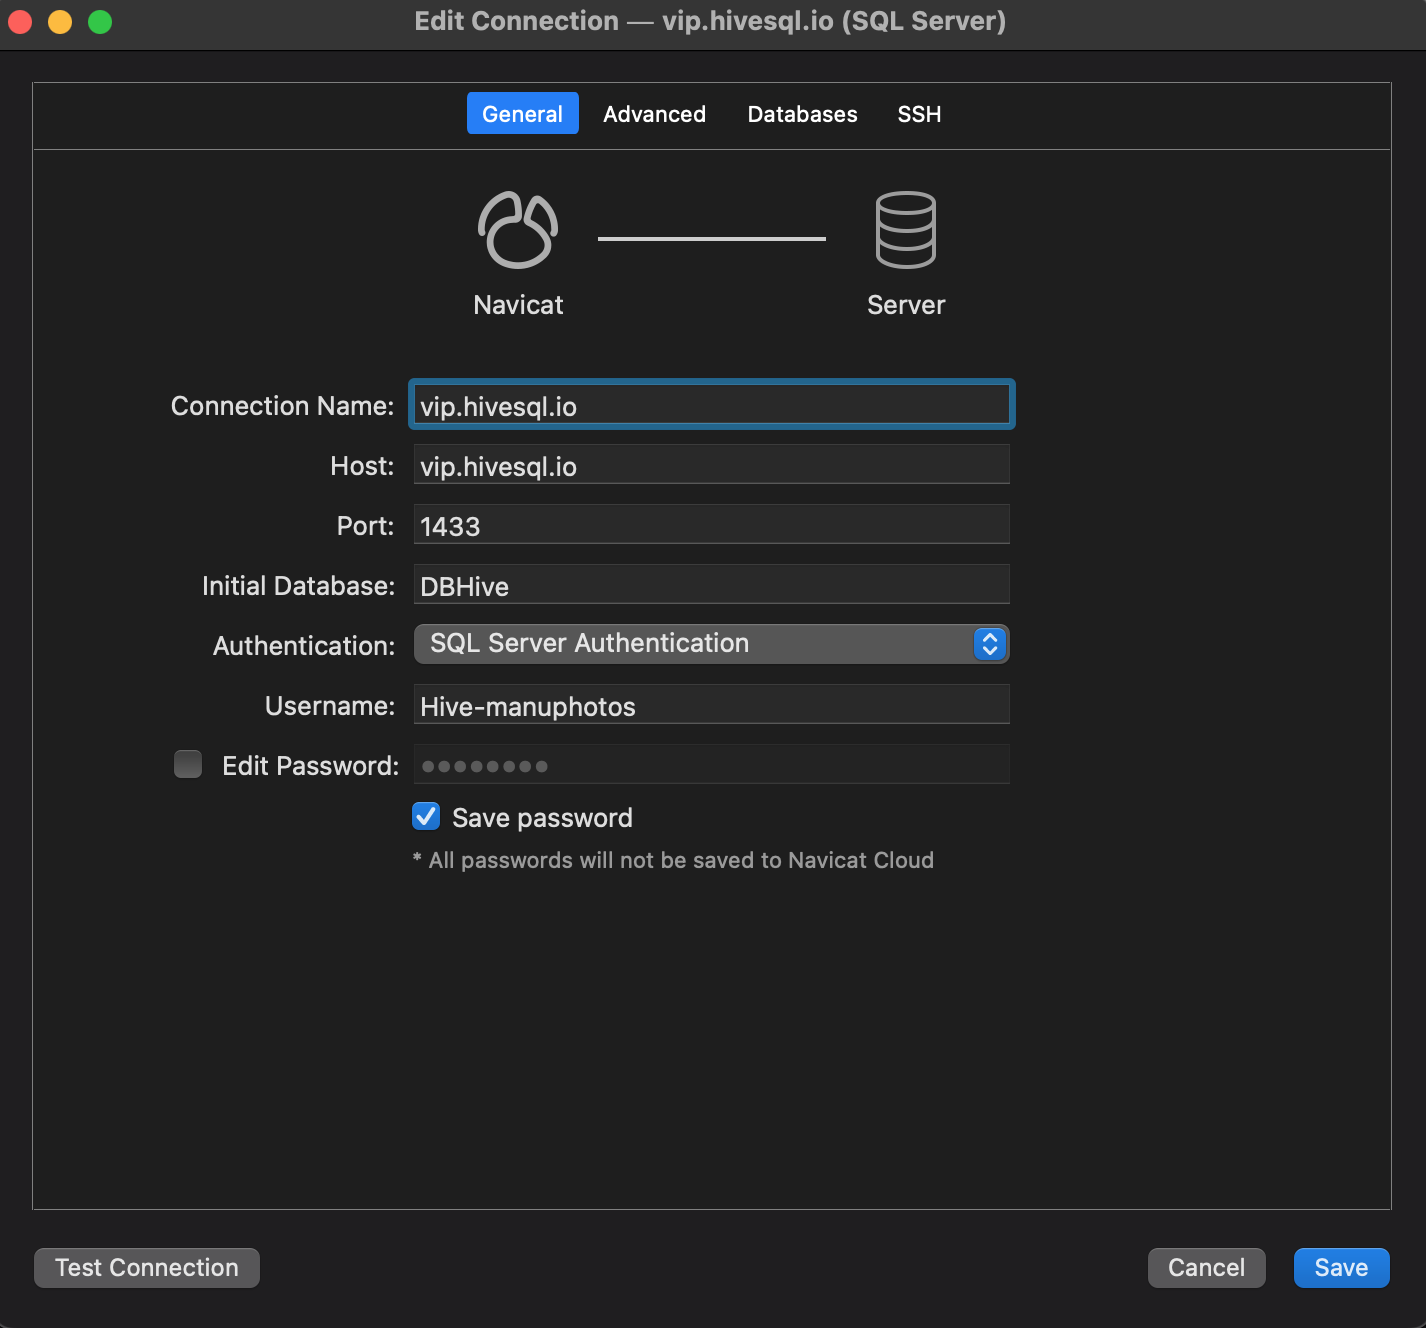Close the Edit Connection window
Viewport: 1426px width, 1328px height.
[20, 21]
